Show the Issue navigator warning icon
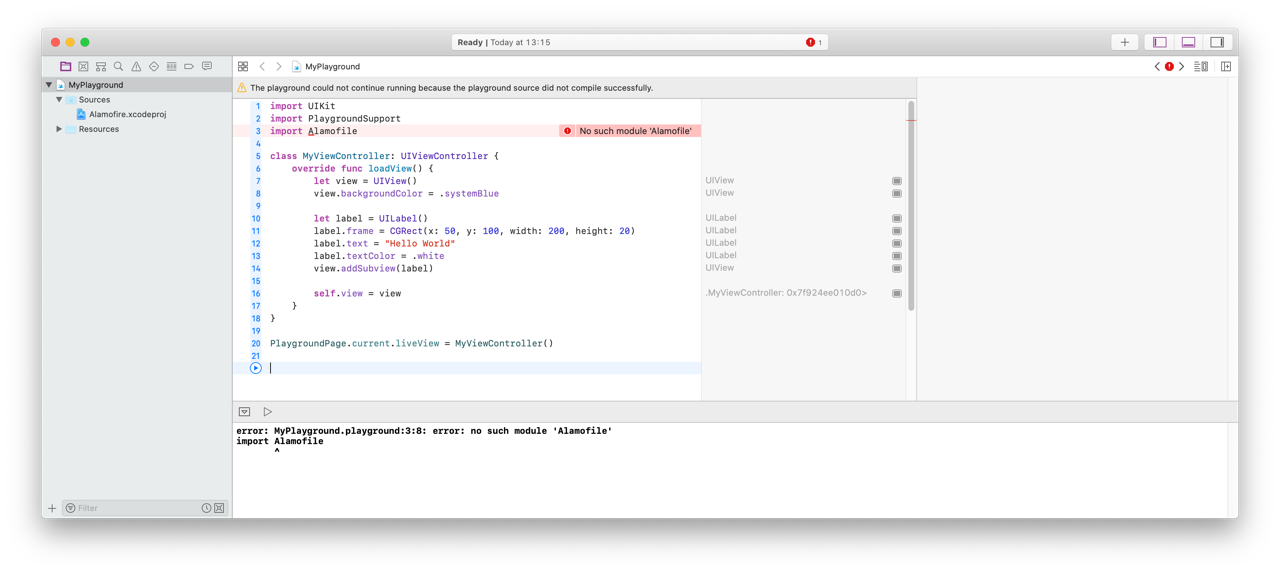This screenshot has width=1280, height=573. 136,67
